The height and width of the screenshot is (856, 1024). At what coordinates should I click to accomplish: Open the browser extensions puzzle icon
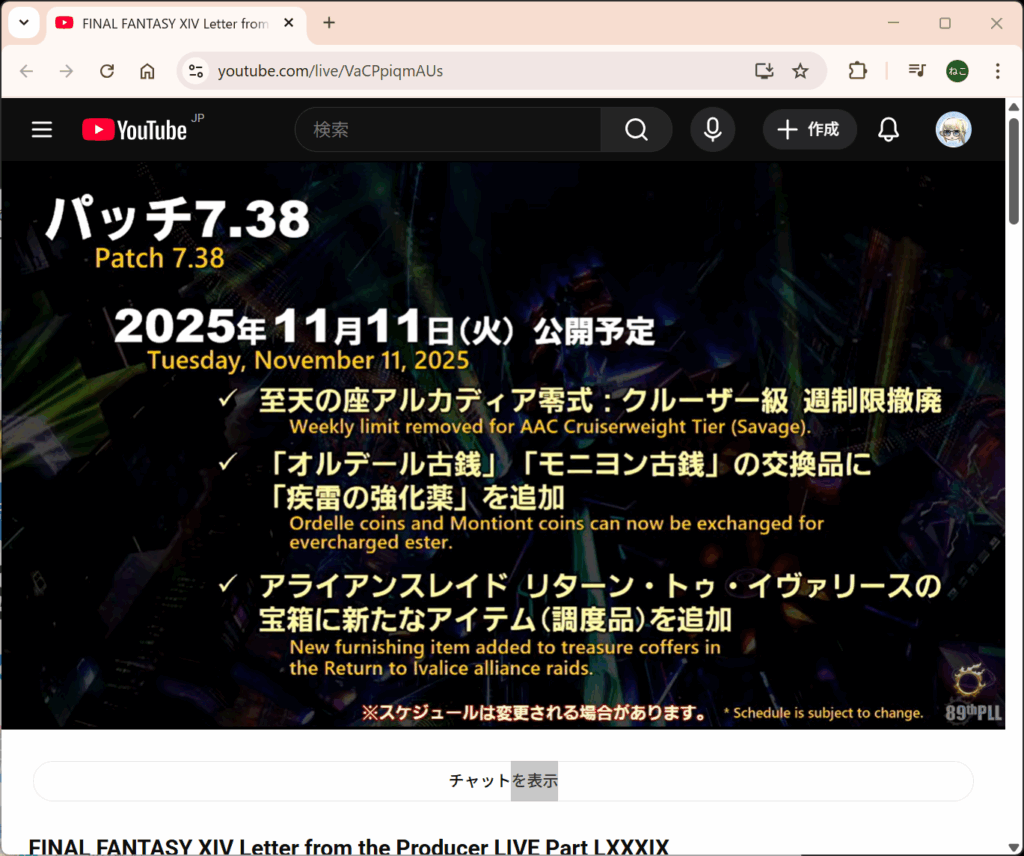857,71
